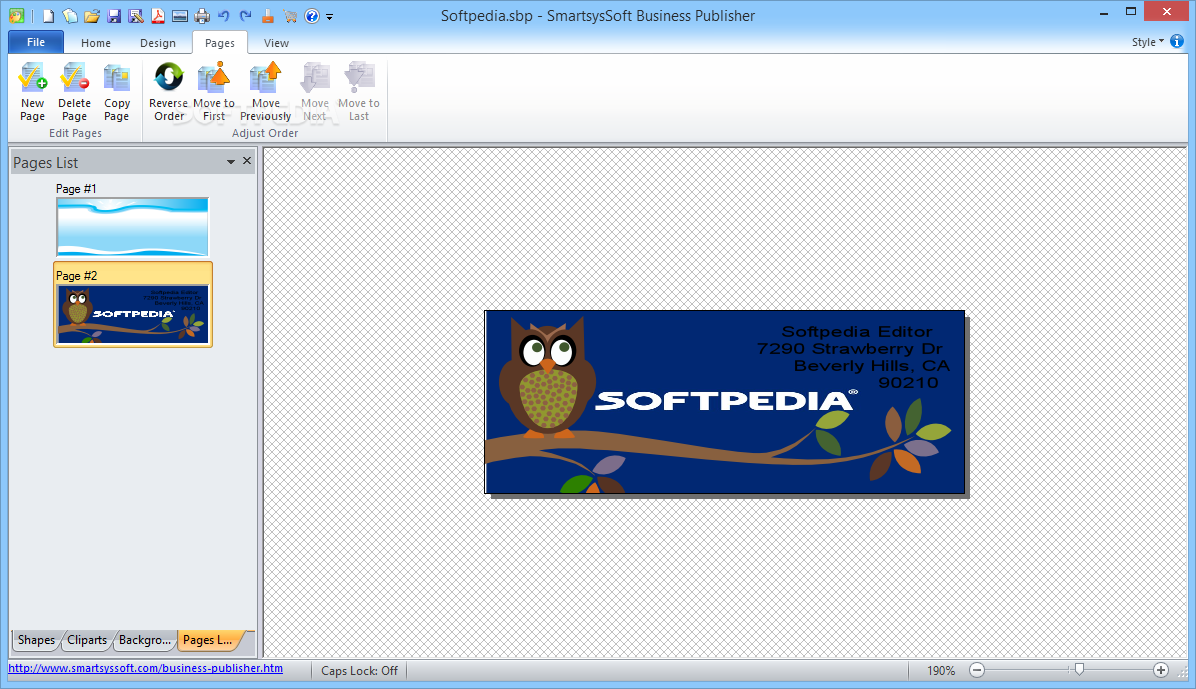Switch to the Cliparts panel tab
1196x689 pixels.
[x=87, y=639]
